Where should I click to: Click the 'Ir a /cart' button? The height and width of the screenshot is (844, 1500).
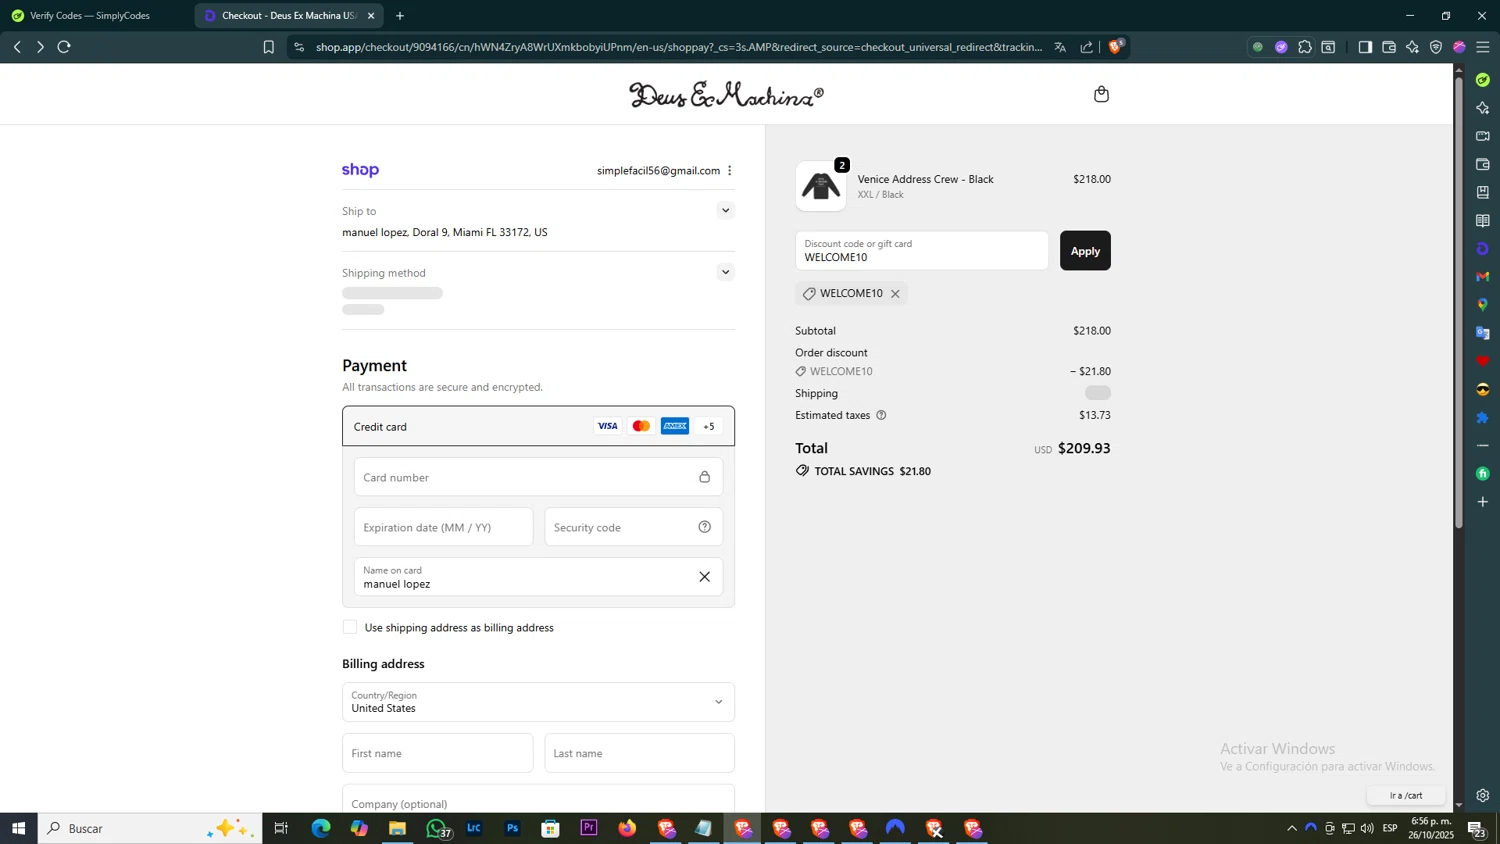[x=1406, y=796]
